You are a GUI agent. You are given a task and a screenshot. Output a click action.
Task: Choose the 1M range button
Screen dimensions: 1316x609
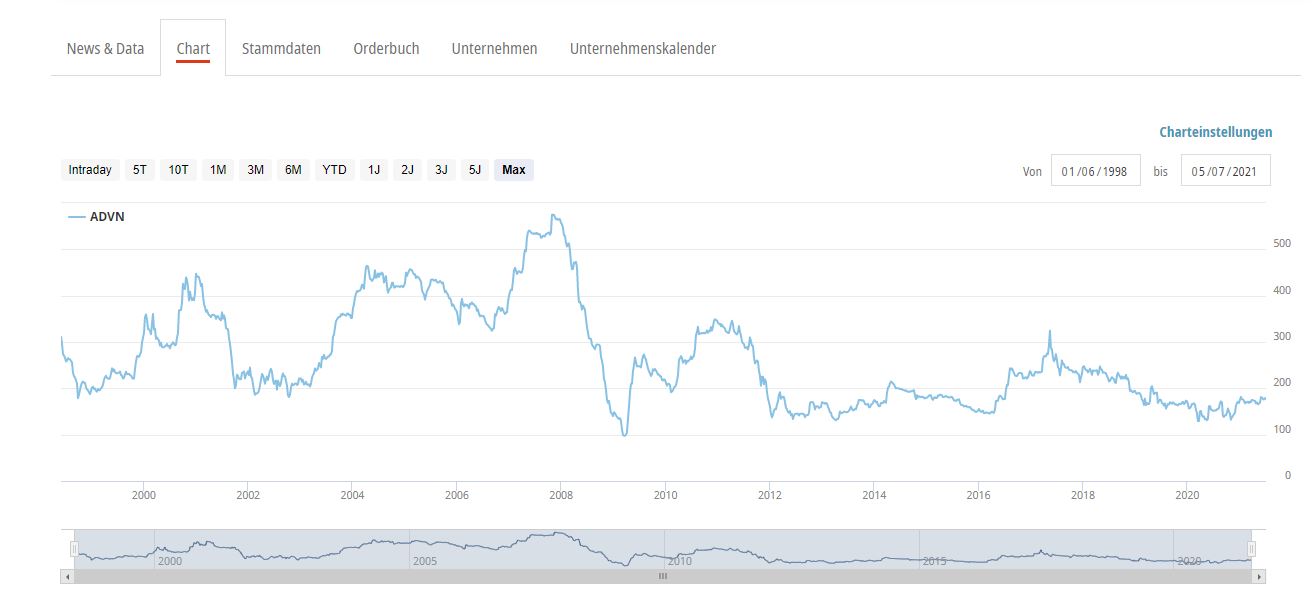(x=218, y=170)
